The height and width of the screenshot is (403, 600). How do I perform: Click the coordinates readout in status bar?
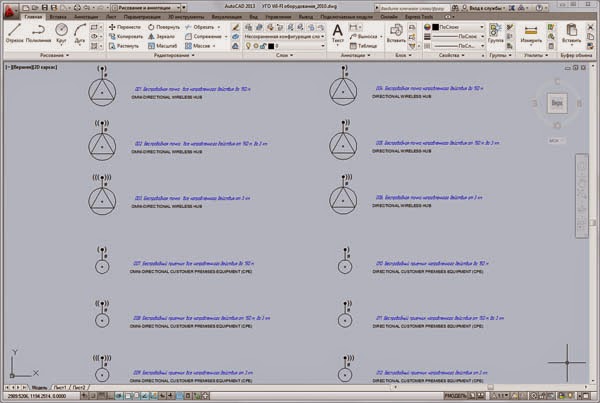pyautogui.click(x=37, y=396)
